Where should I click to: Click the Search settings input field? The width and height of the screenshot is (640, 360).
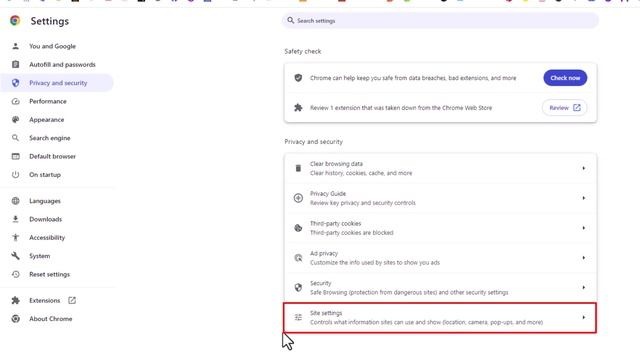pos(440,20)
